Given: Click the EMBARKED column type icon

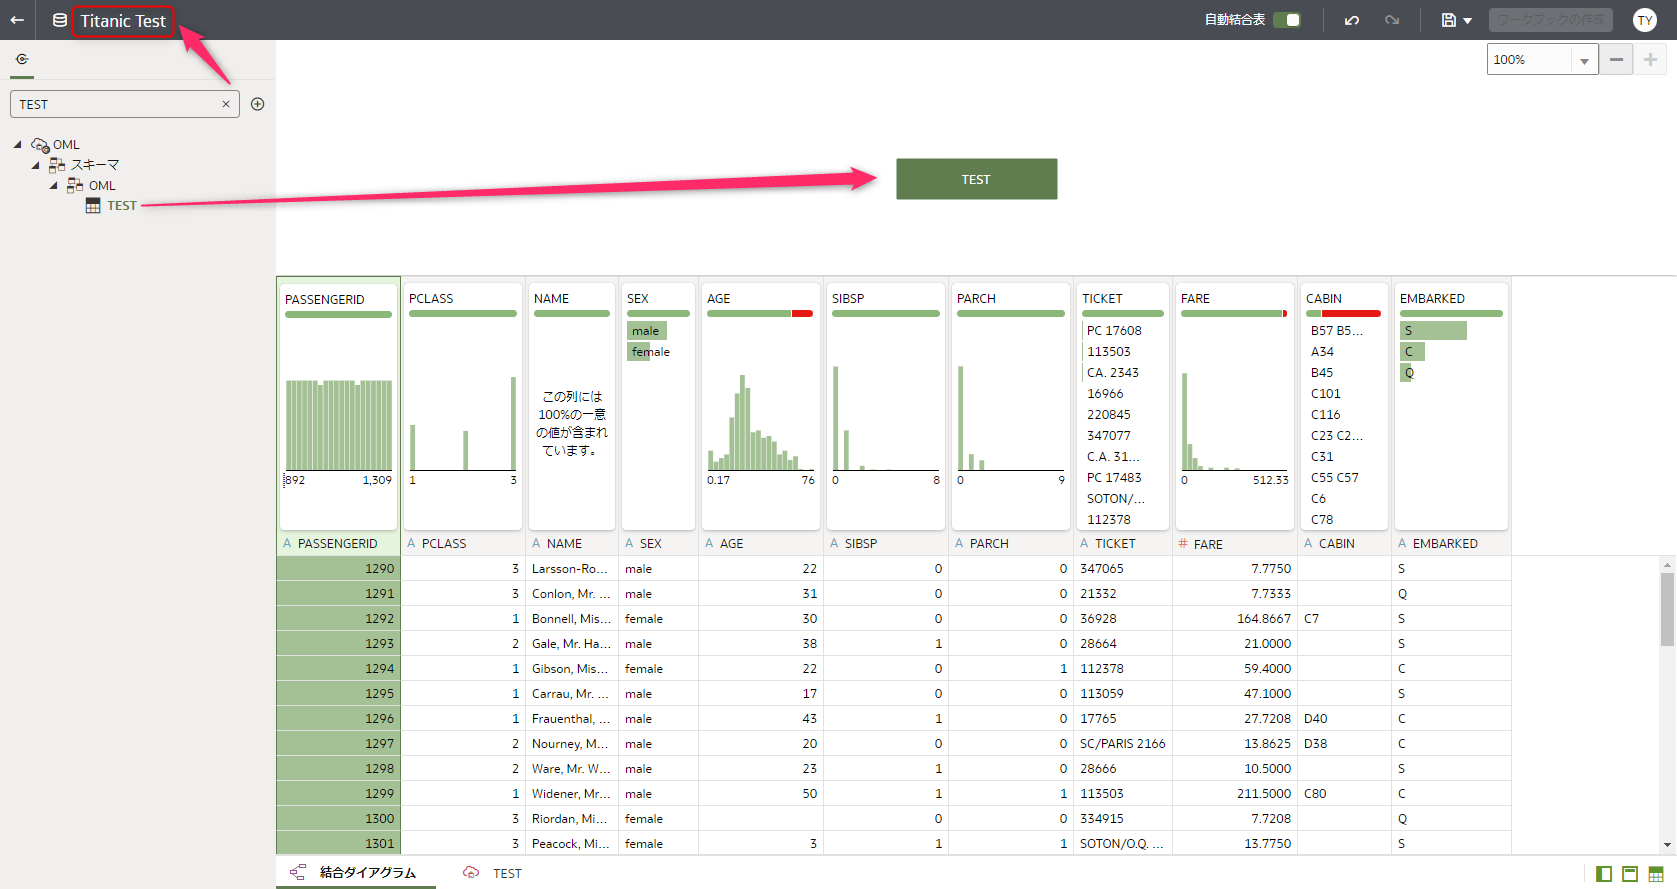Looking at the screenshot, I should coord(1402,543).
